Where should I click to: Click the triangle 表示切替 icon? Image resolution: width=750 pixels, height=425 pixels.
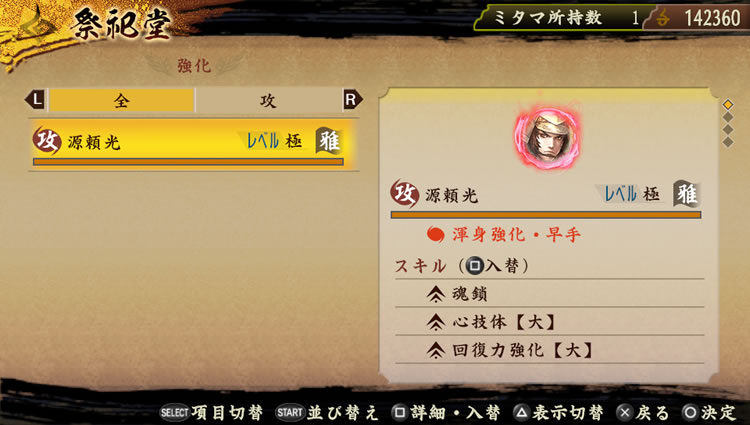click(x=521, y=413)
